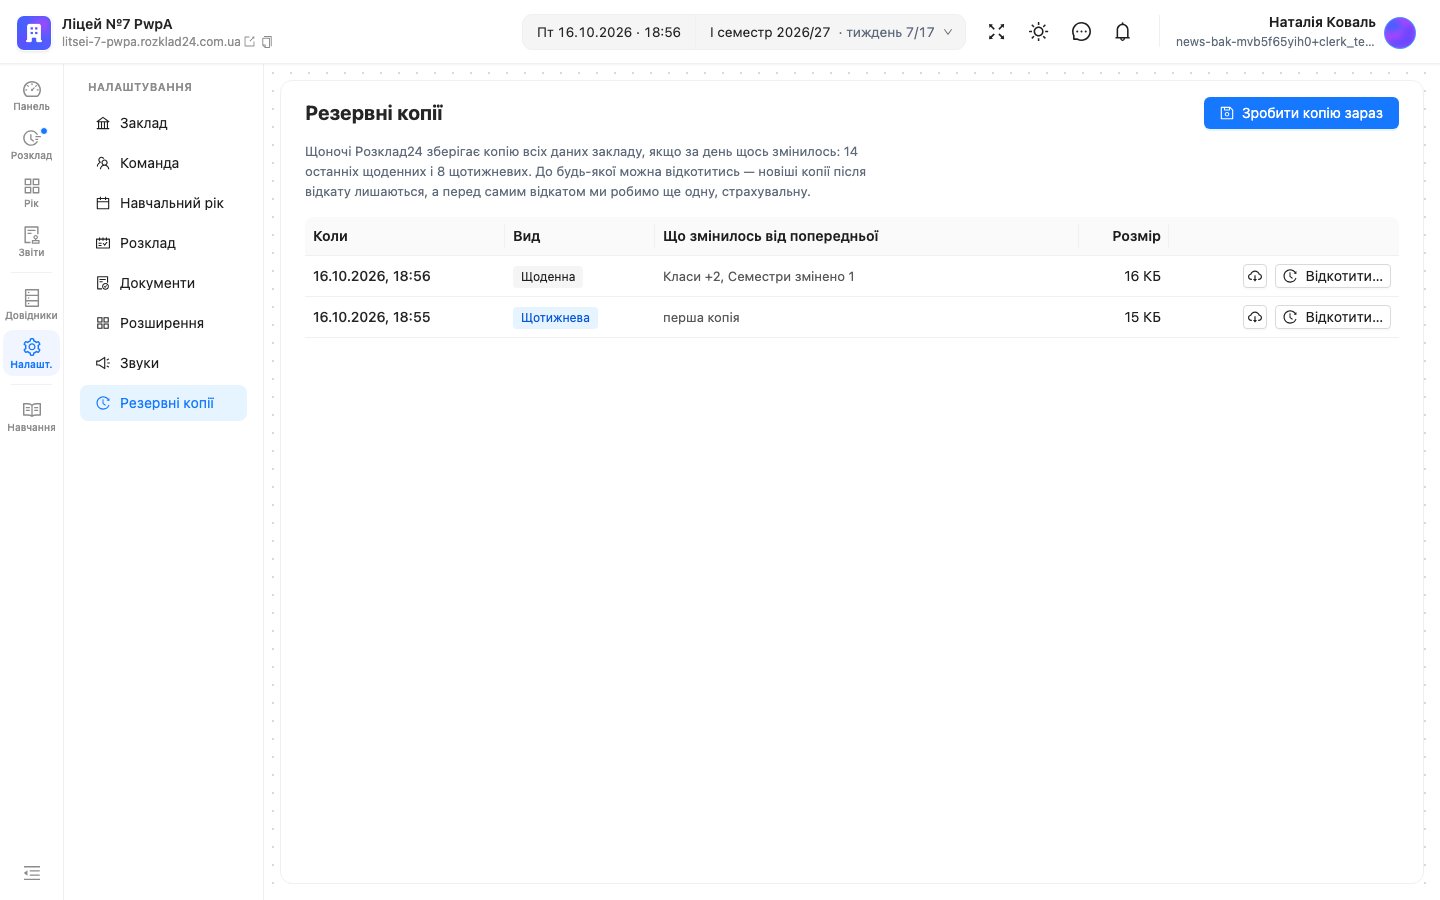Open Заклад settings section
The height and width of the screenshot is (900, 1440).
click(163, 123)
